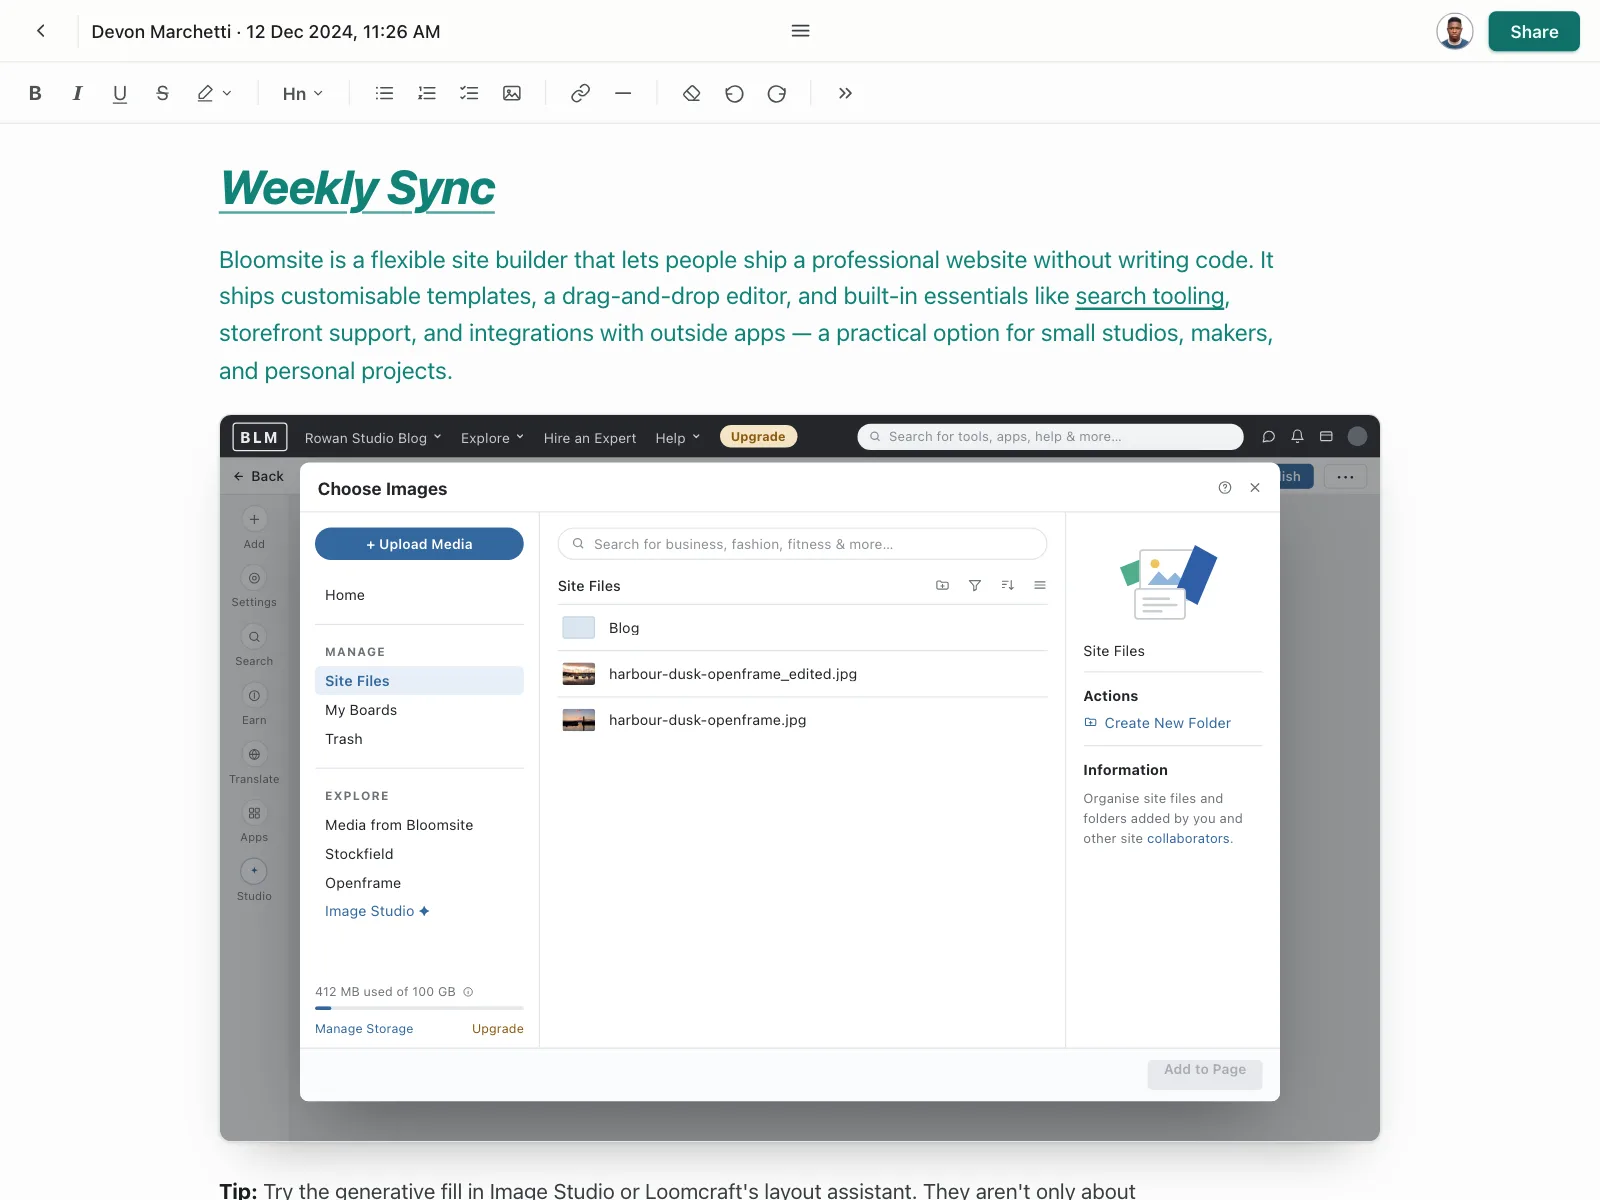Open help in Choose Images dialog
Viewport: 1600px width, 1200px height.
pos(1225,488)
